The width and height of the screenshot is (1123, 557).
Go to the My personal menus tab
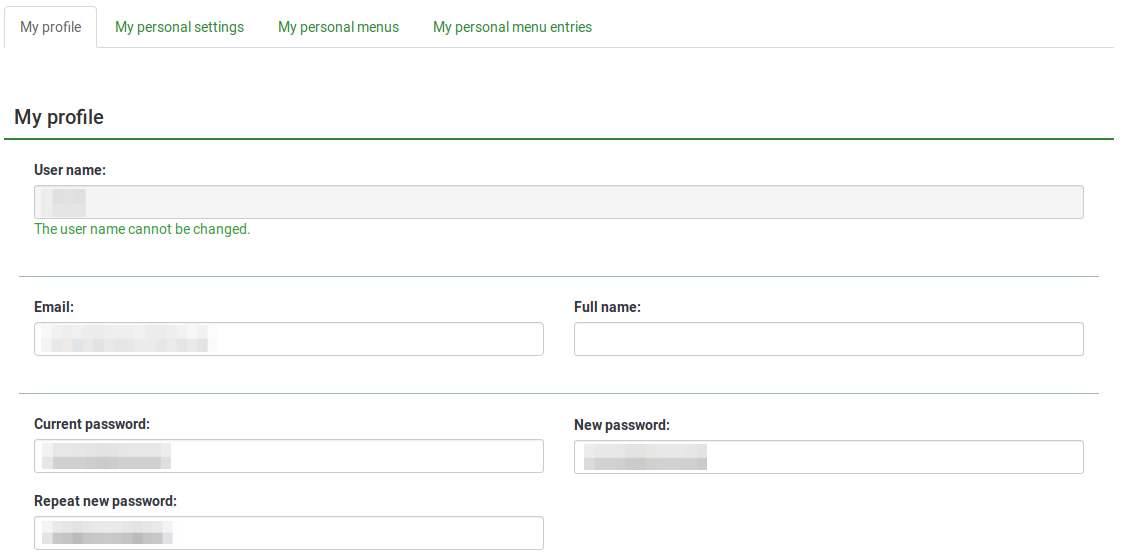coord(338,27)
